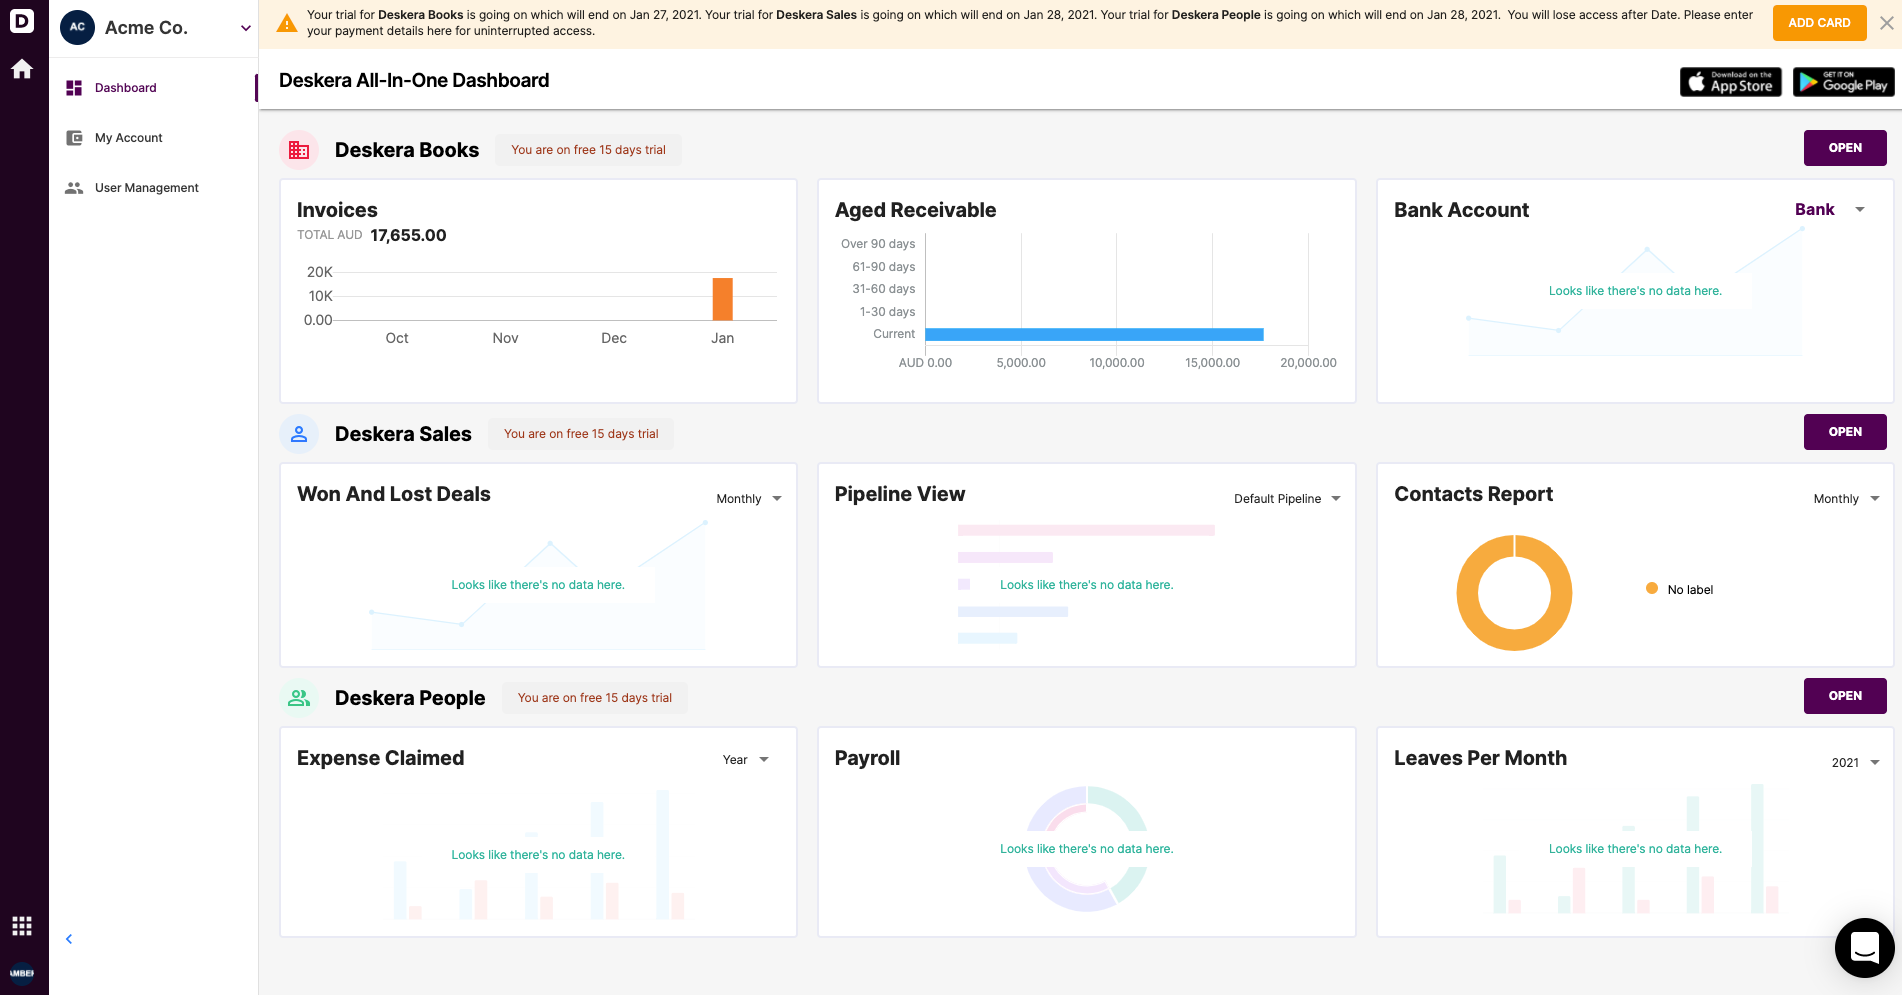The image size is (1902, 995).
Task: Click the Deskera People section title
Action: click(410, 698)
